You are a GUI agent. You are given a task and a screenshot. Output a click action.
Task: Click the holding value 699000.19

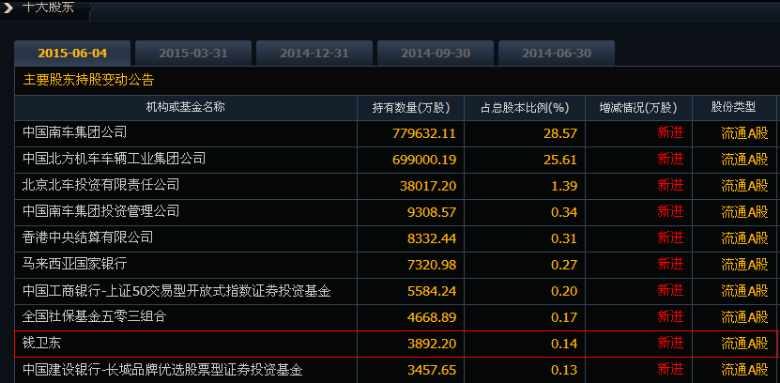pyautogui.click(x=424, y=160)
